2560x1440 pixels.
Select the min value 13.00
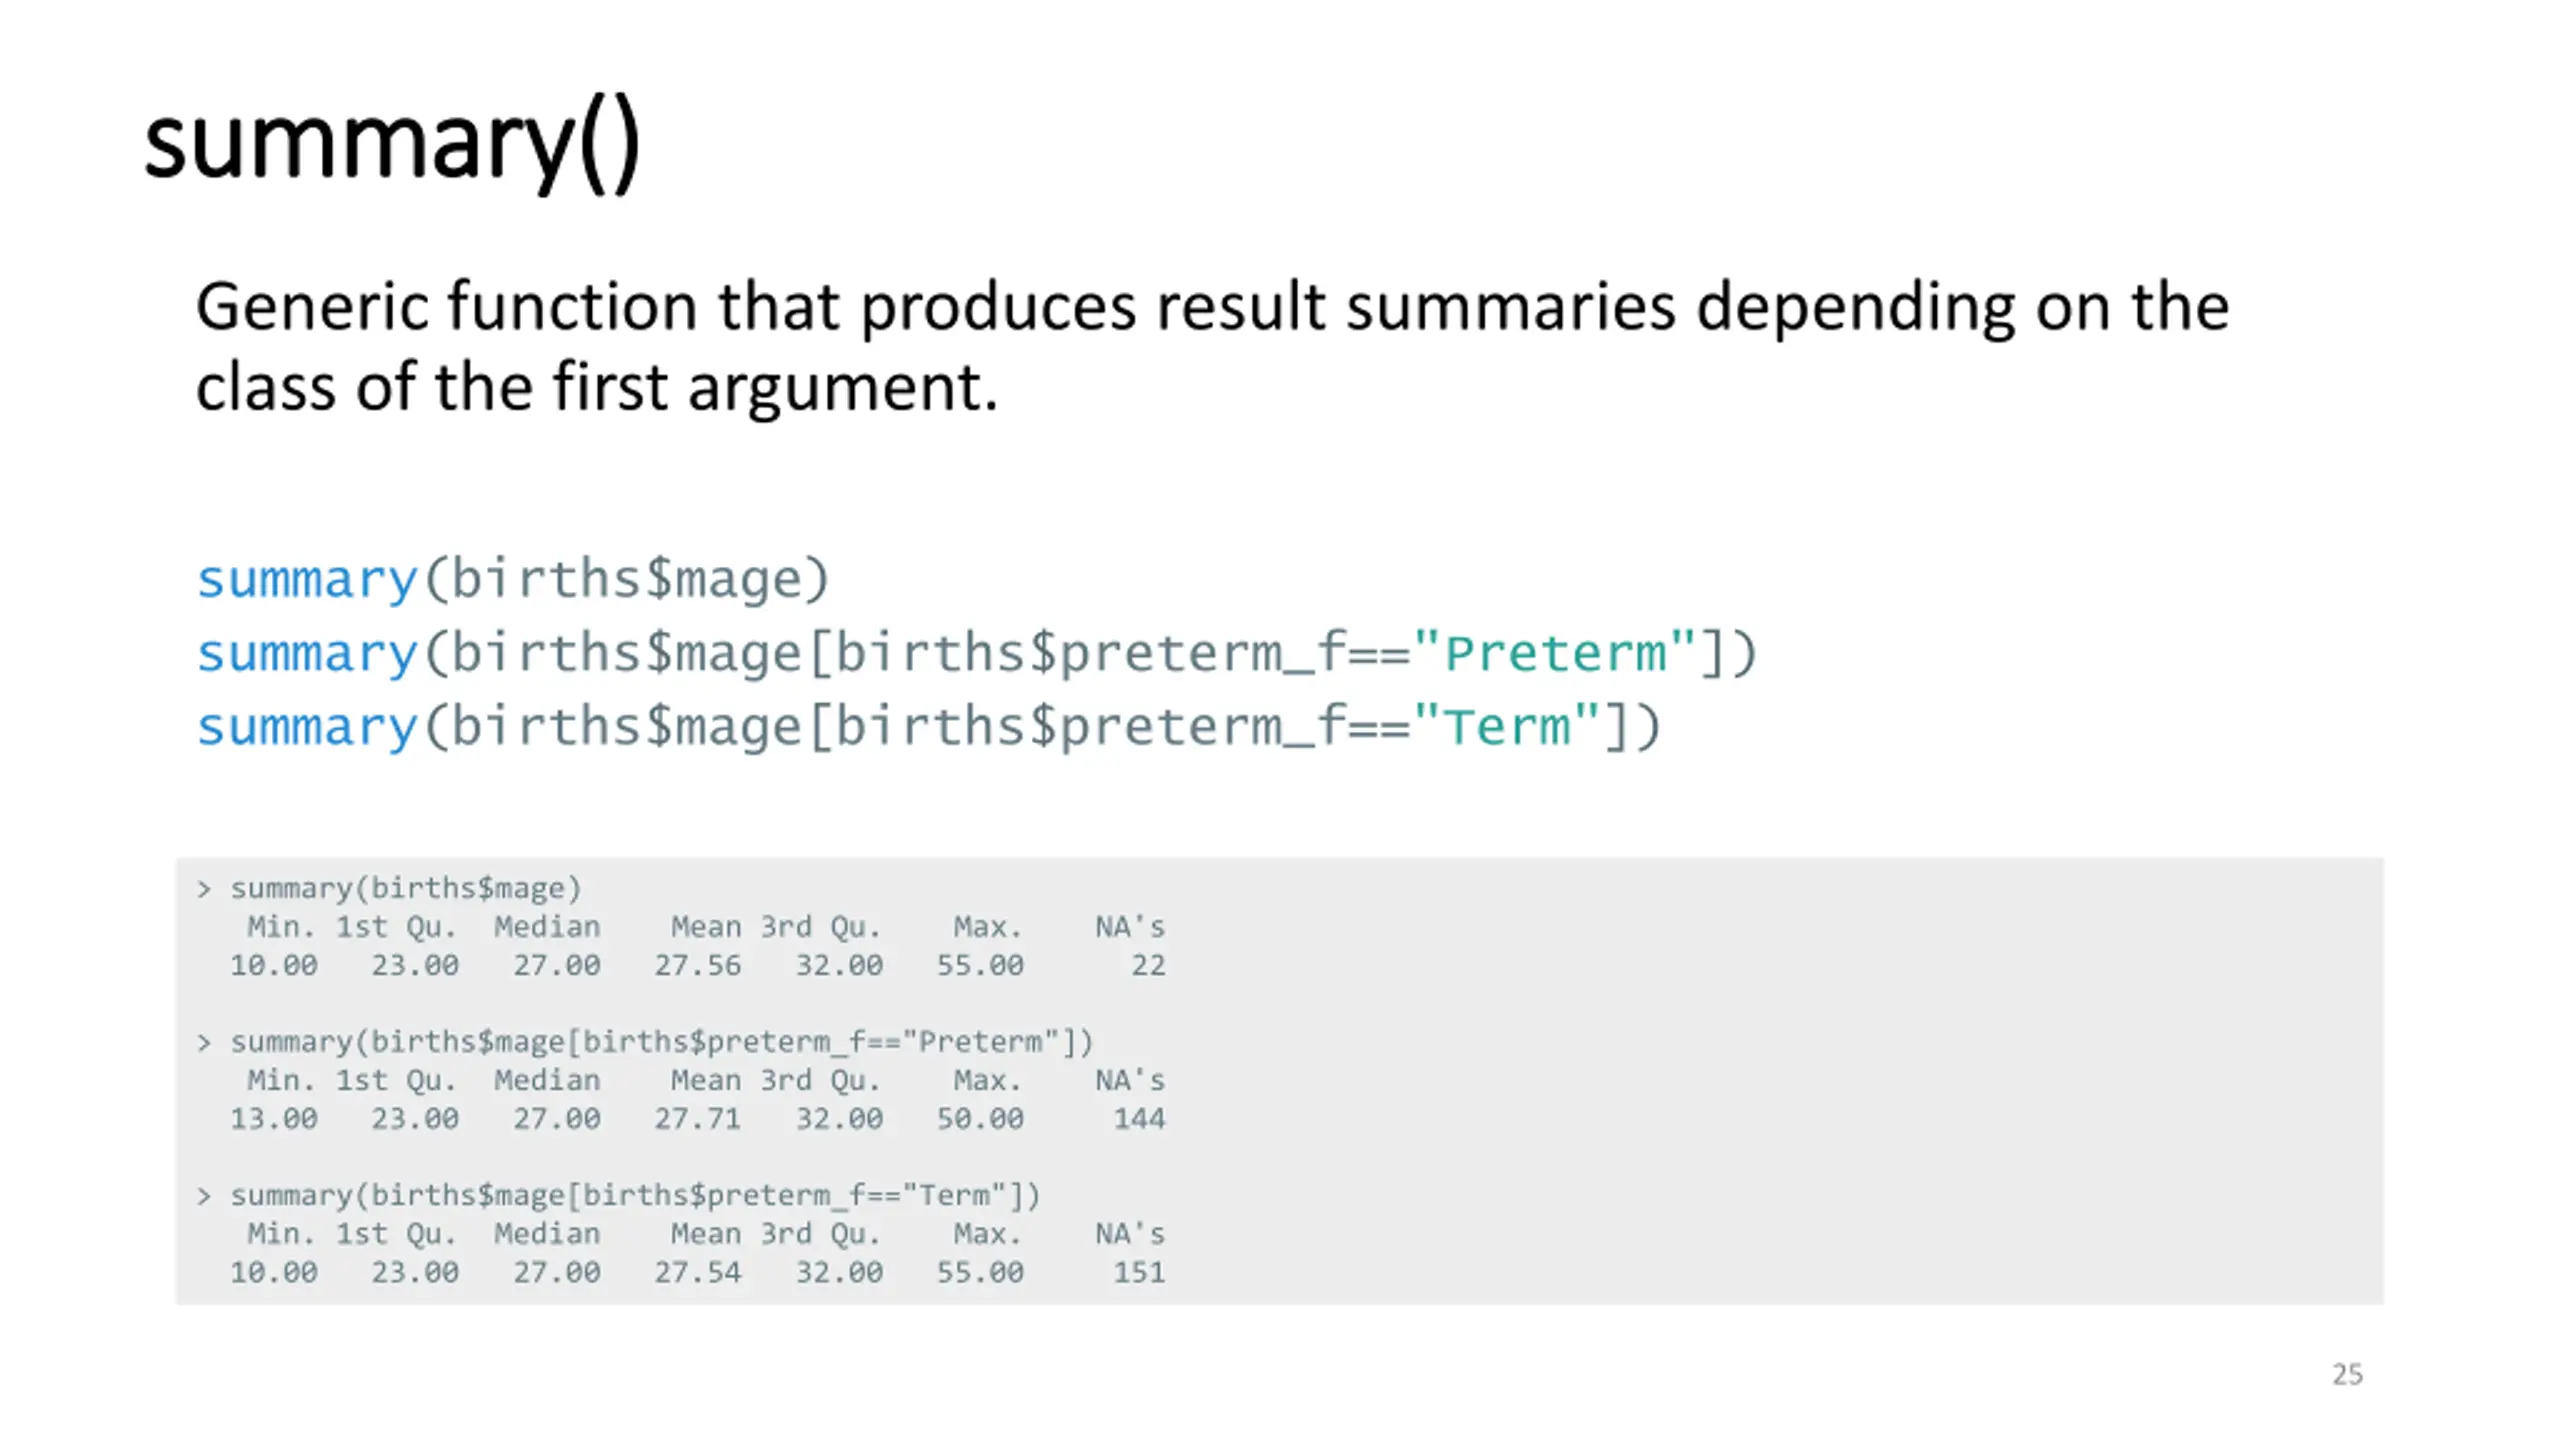click(274, 1119)
